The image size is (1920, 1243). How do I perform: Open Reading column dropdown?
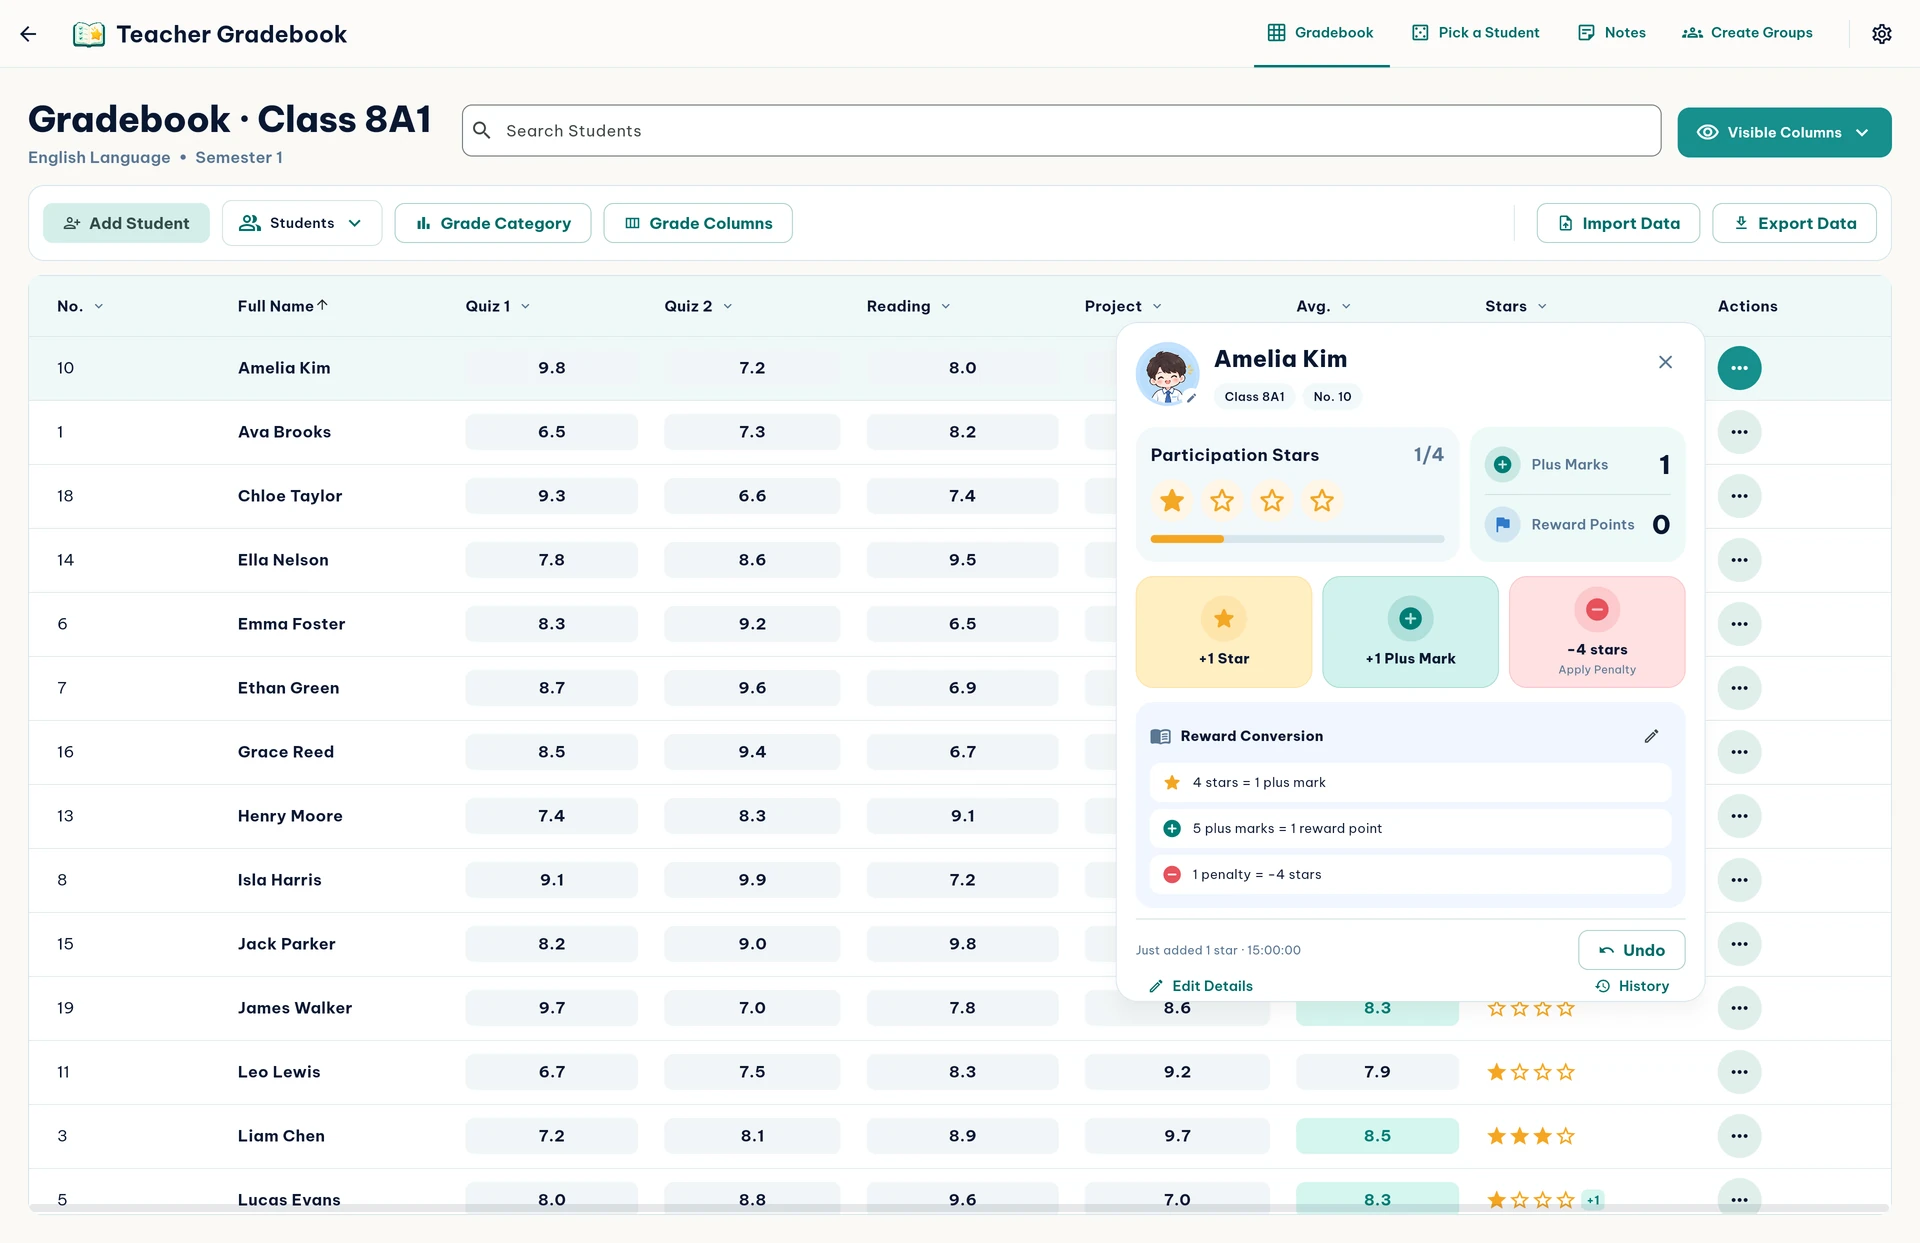click(945, 306)
